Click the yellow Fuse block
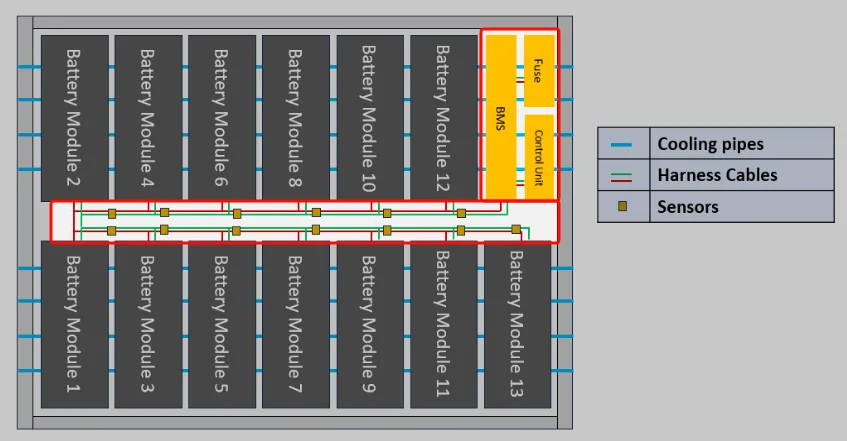Screen dimensions: 847x441 (x=539, y=71)
